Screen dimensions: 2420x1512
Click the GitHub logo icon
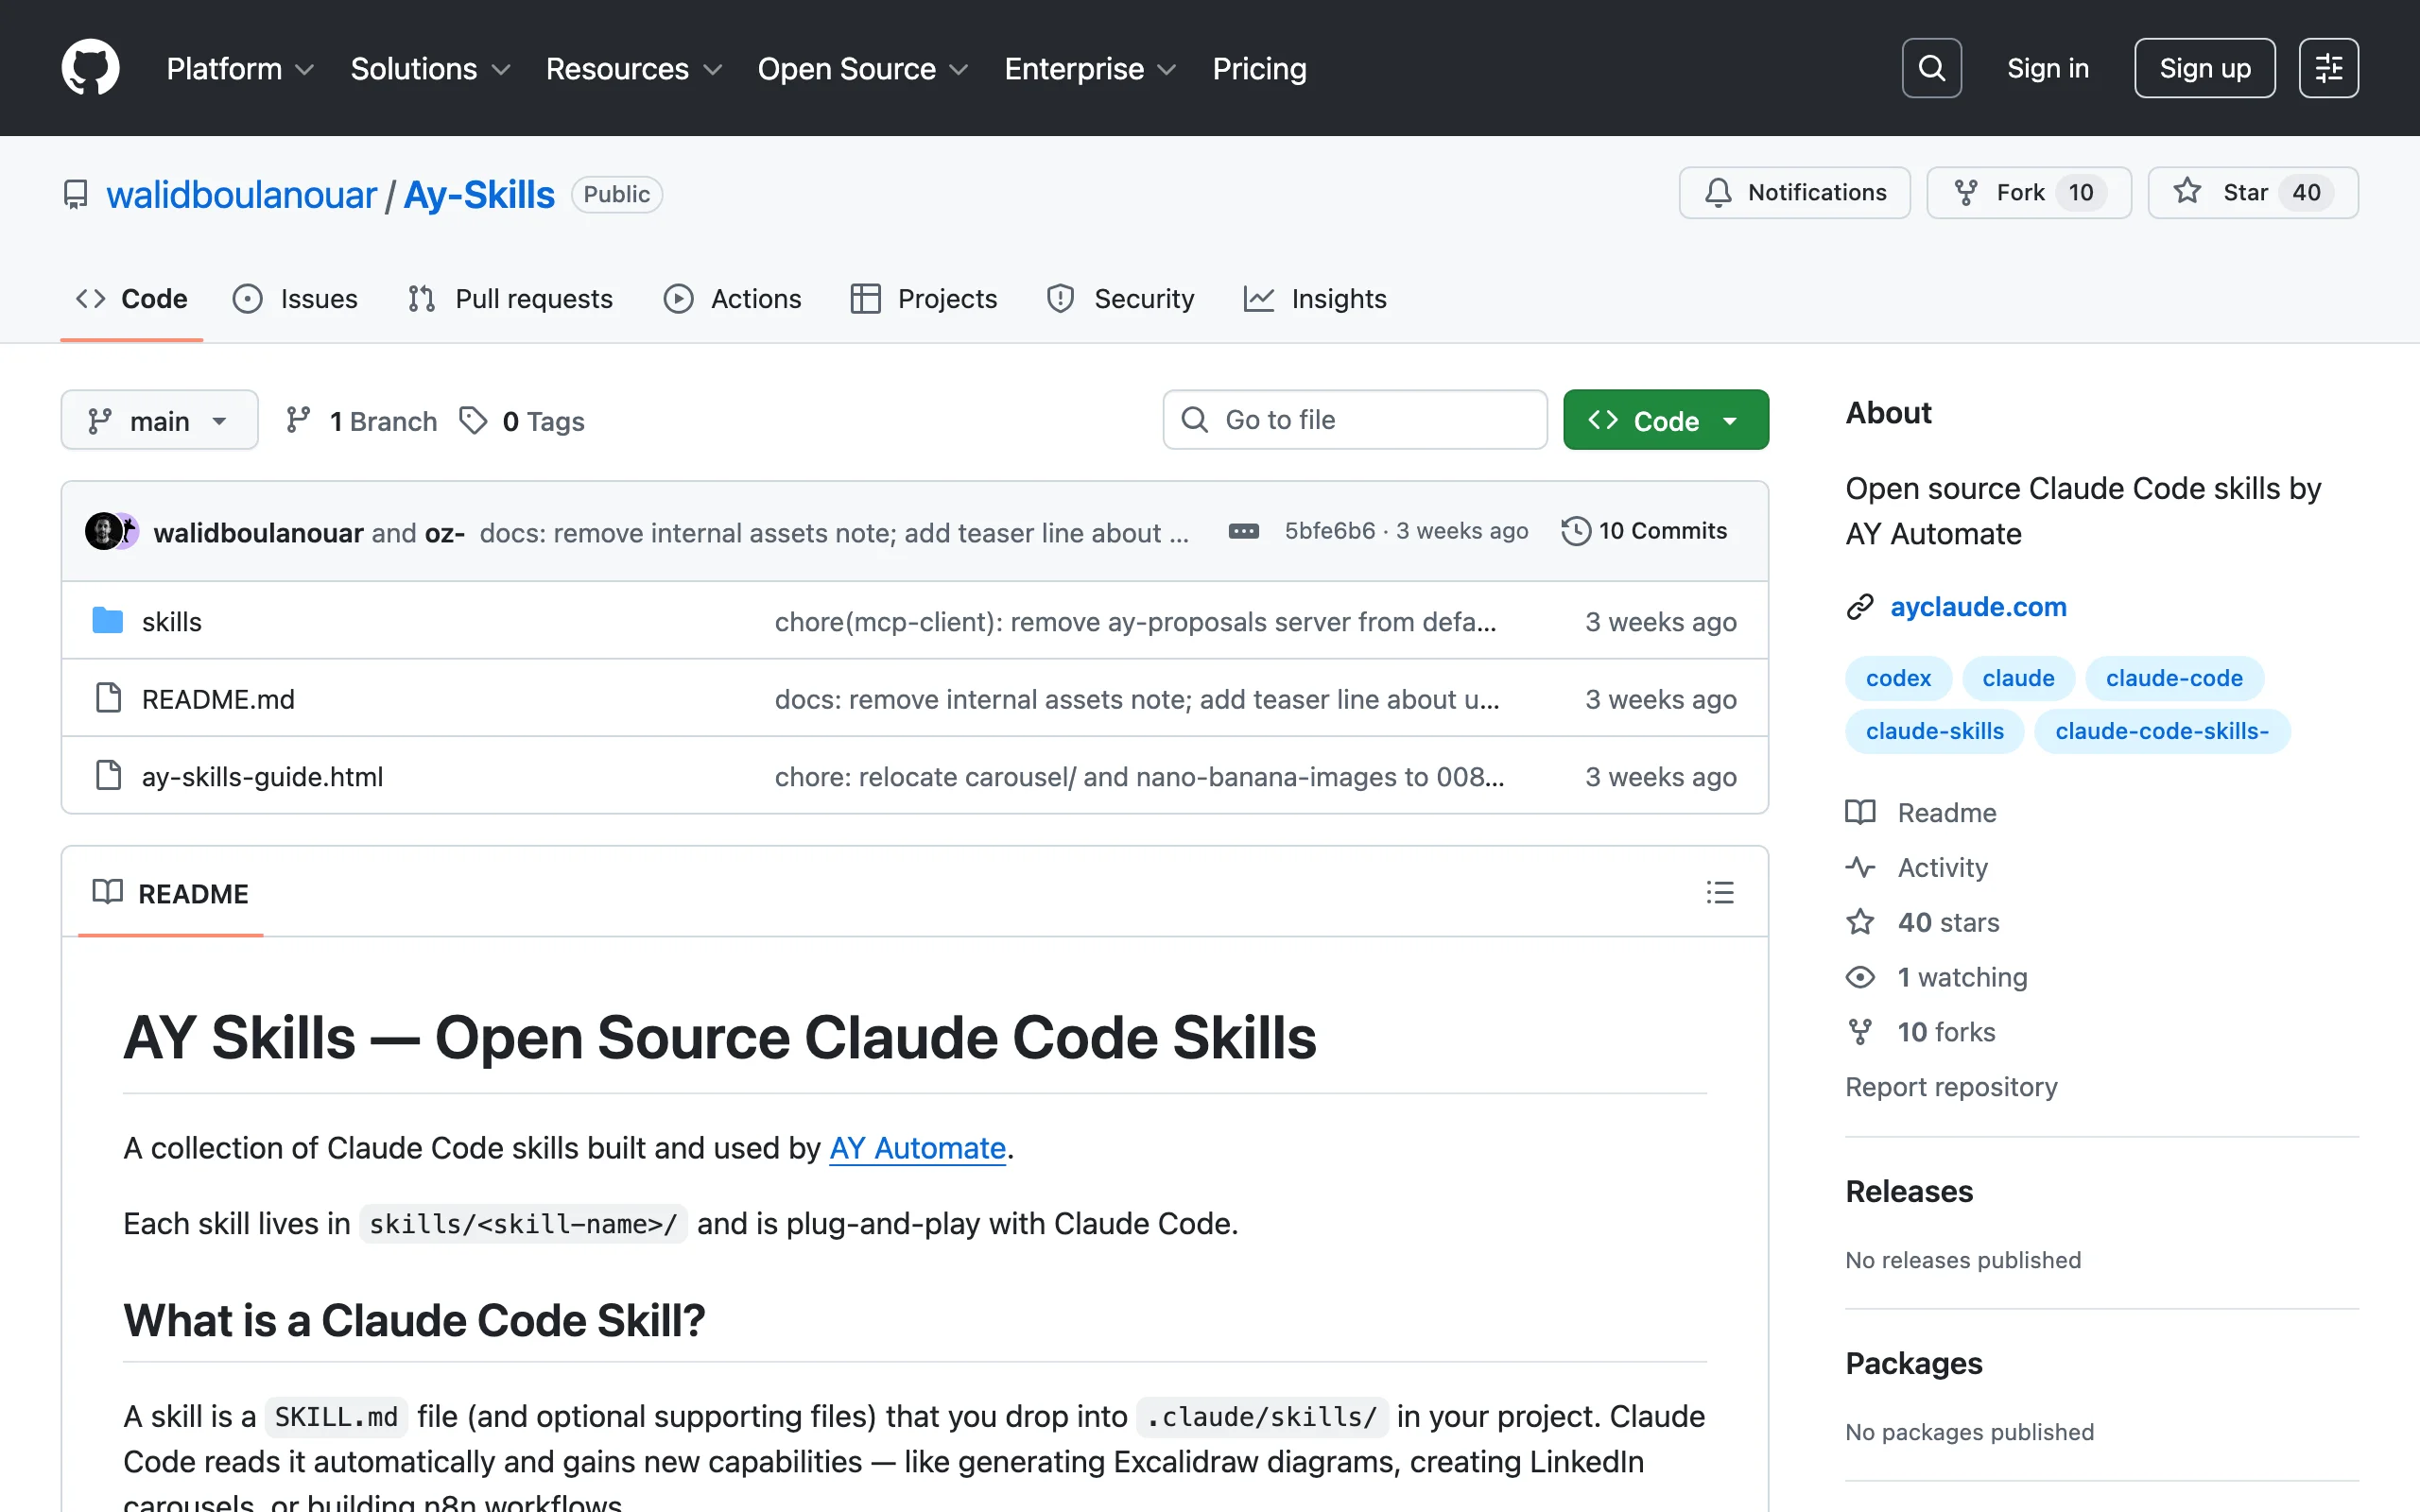pos(90,68)
